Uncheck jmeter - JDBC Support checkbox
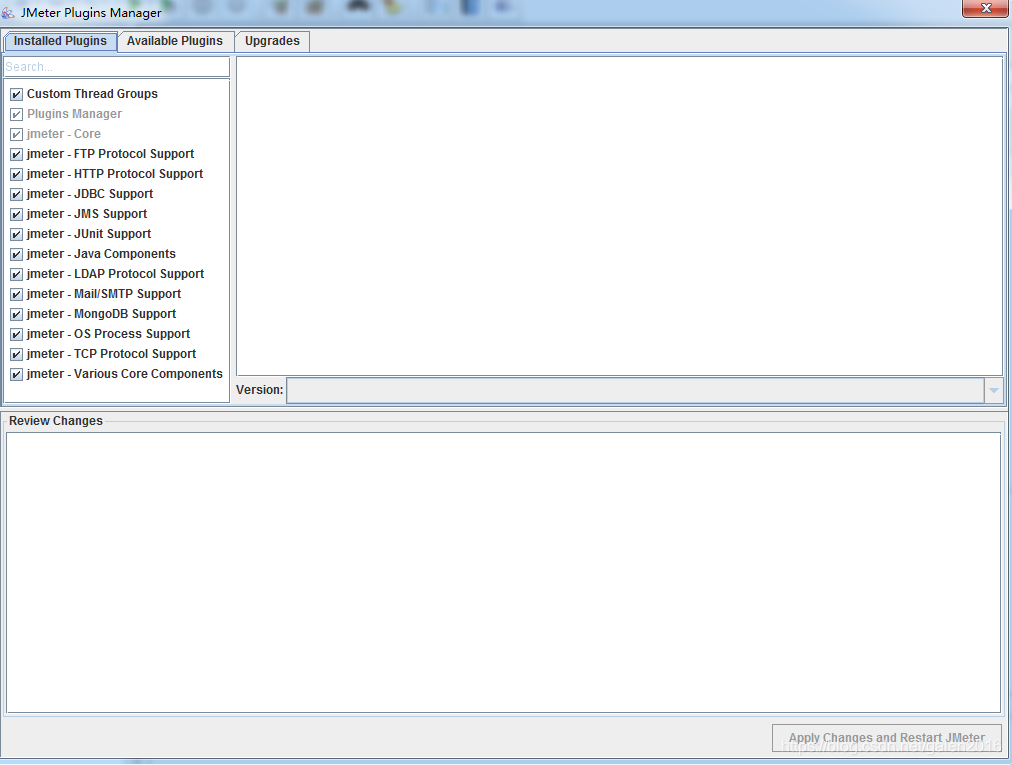This screenshot has width=1012, height=765. (x=17, y=194)
